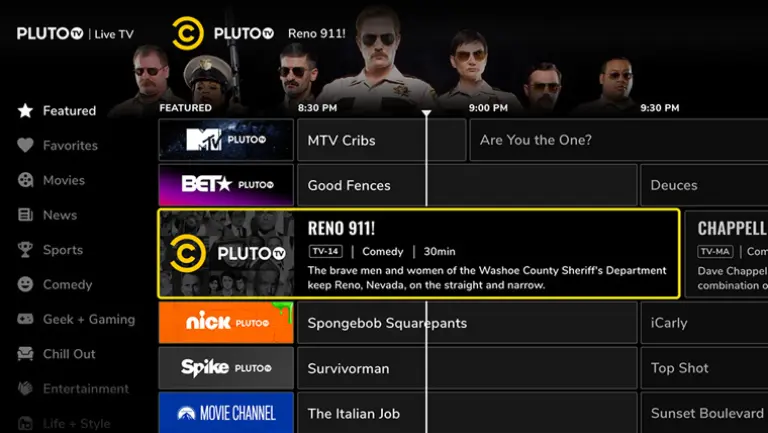Go to the Life + Style category

(64, 423)
